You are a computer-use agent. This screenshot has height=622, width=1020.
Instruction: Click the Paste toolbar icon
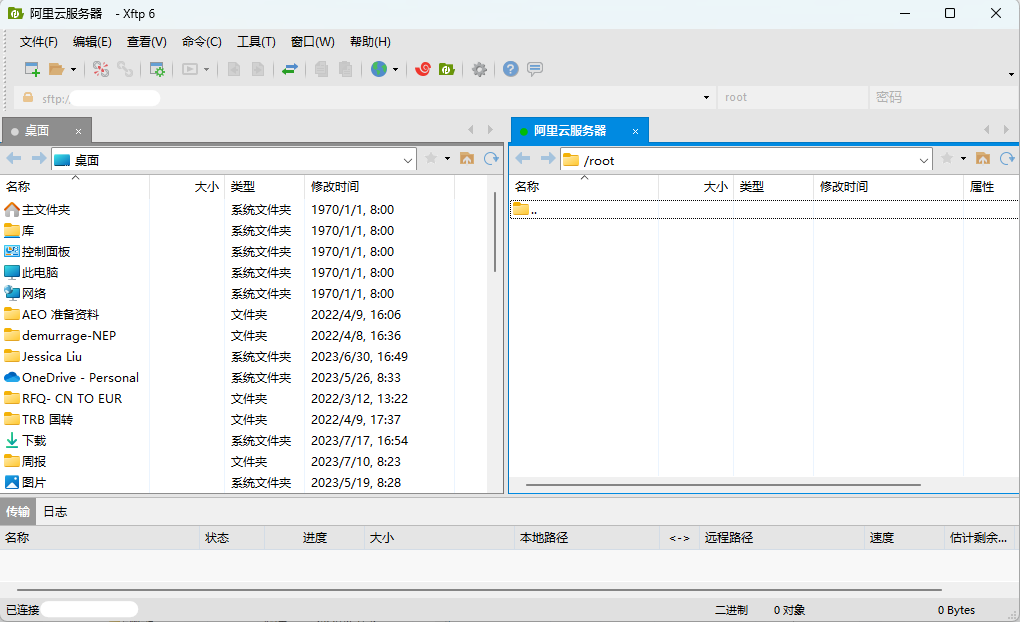[345, 69]
